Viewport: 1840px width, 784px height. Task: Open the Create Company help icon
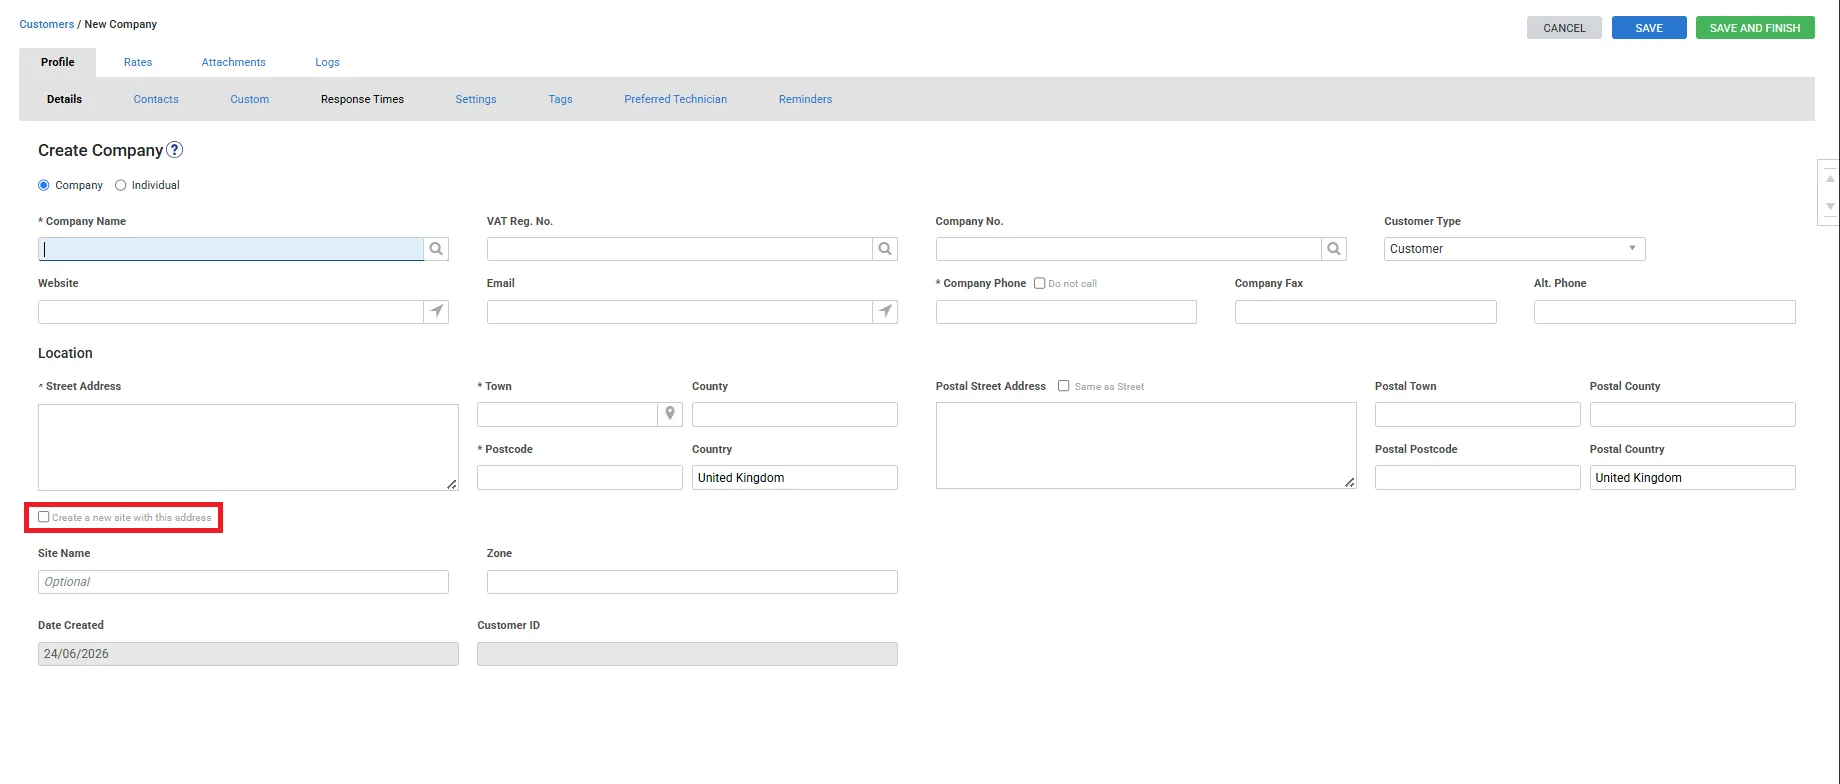coord(175,150)
